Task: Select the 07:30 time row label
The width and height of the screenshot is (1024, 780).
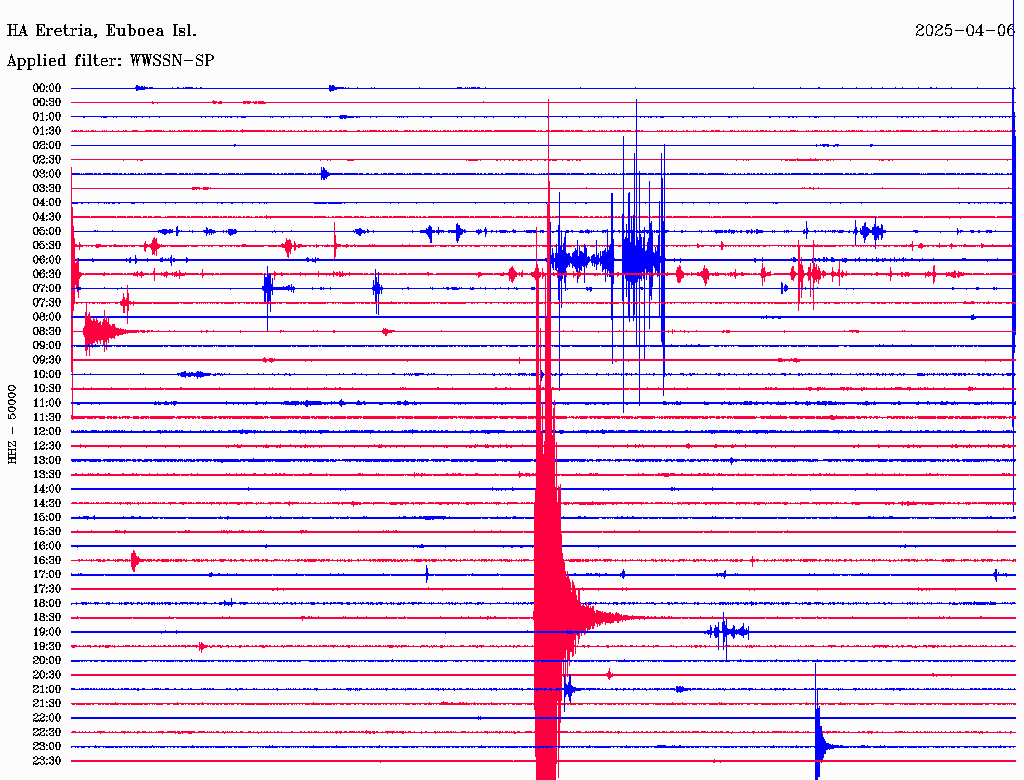Action: 47,303
